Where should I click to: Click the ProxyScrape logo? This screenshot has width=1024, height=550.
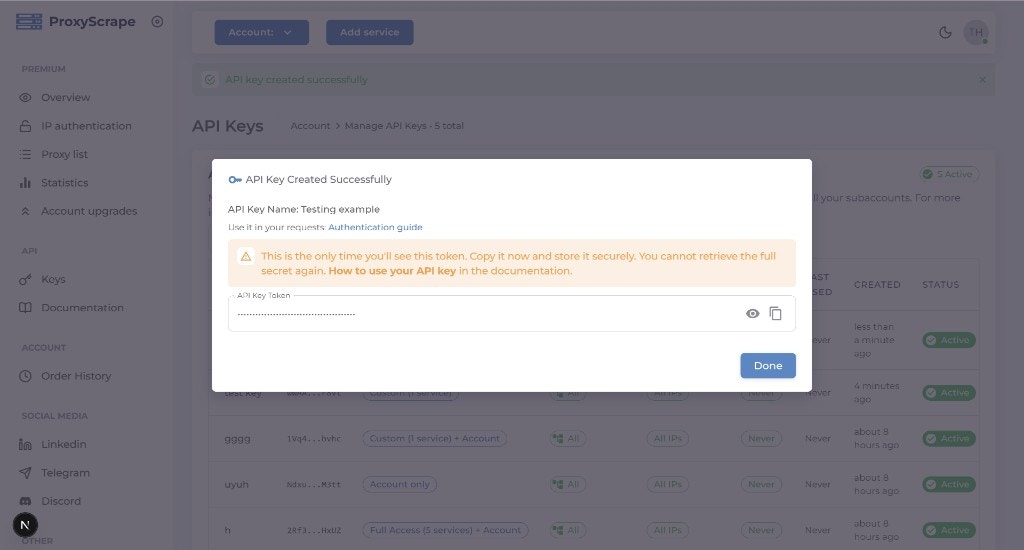tap(76, 22)
